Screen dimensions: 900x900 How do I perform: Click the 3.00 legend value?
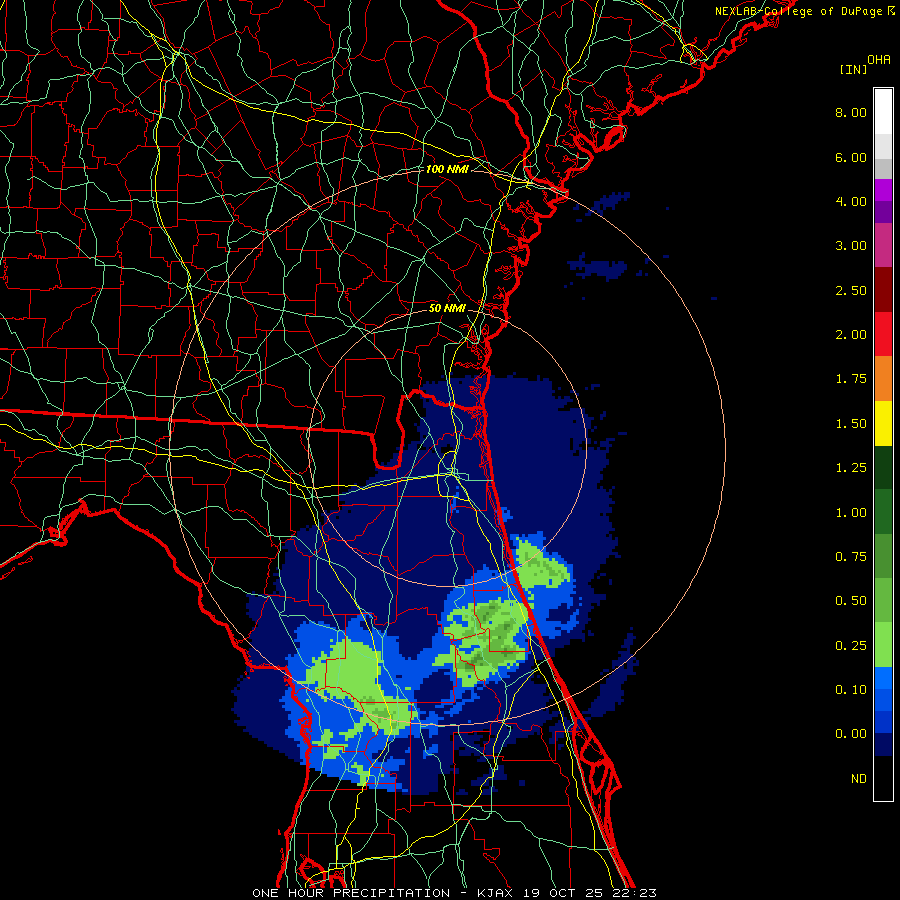851,246
